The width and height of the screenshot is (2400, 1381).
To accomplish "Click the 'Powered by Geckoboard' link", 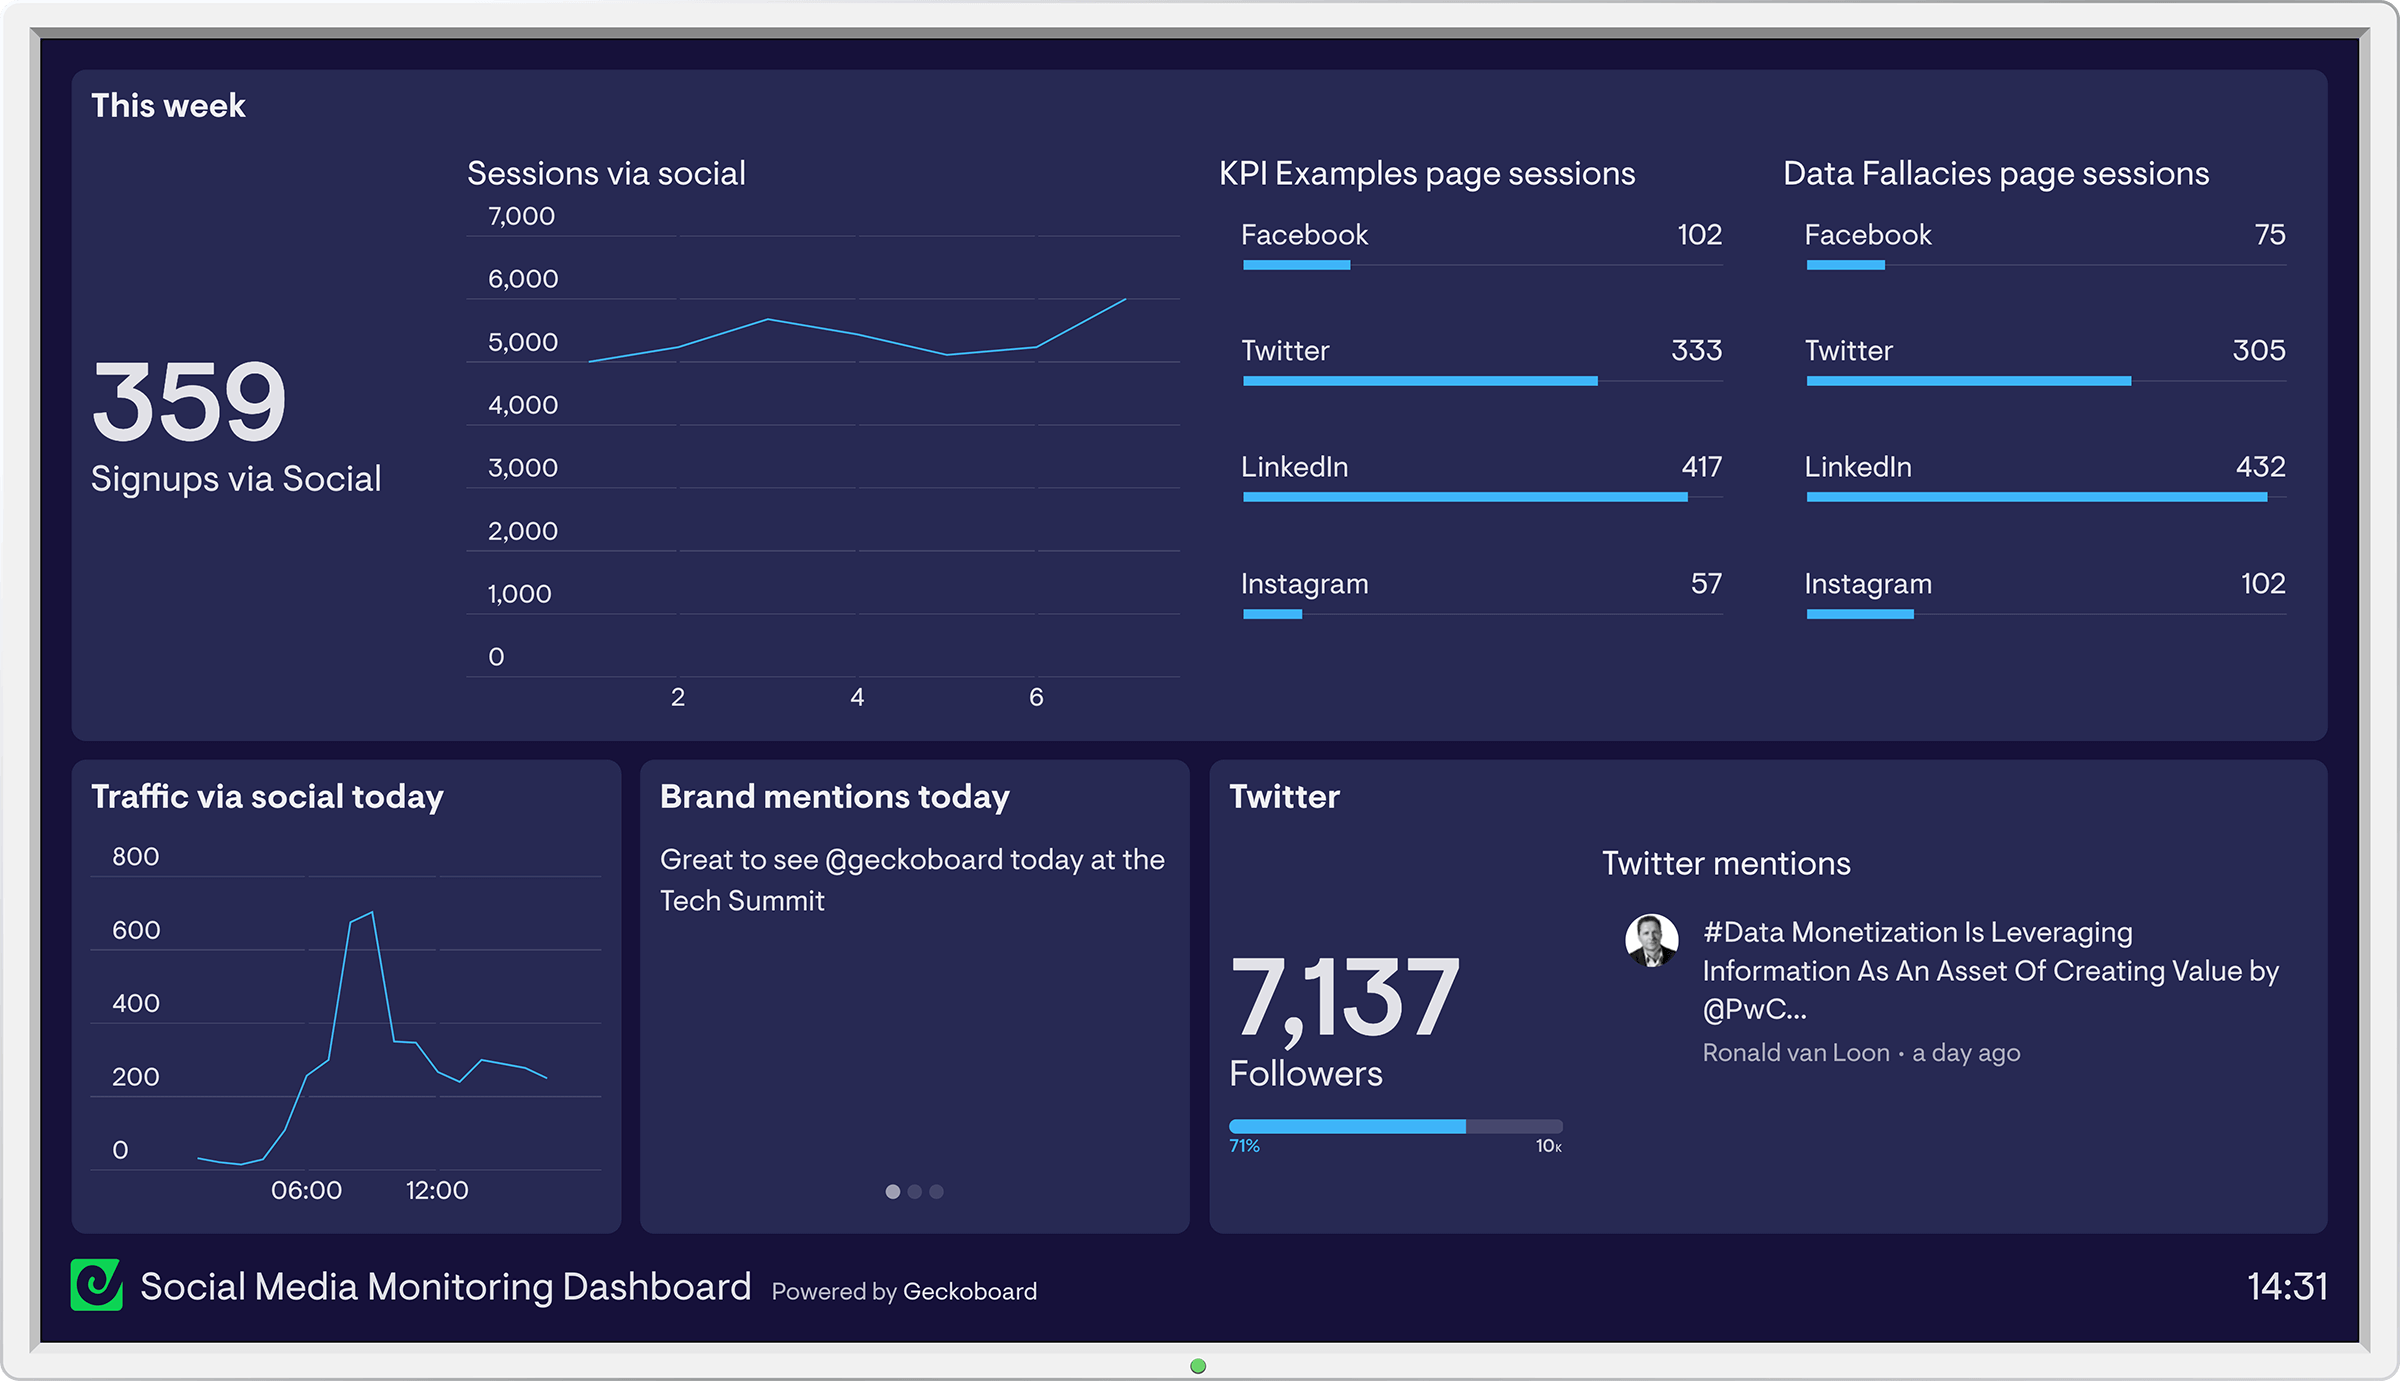I will click(904, 1291).
